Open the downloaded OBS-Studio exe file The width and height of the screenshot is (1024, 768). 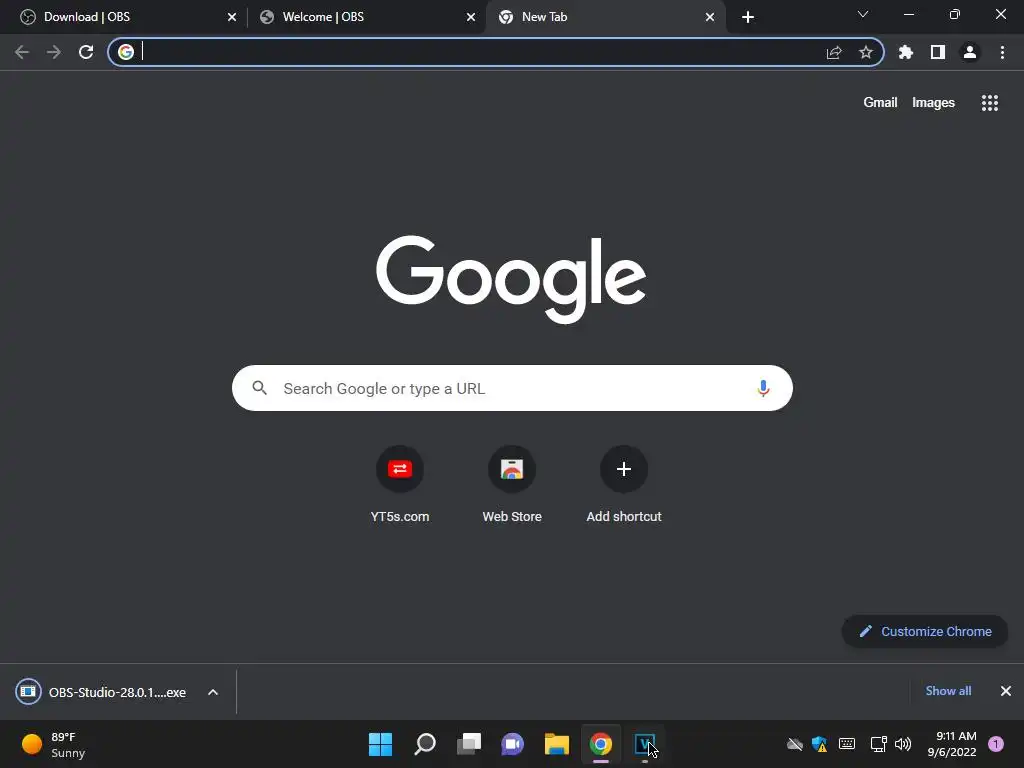[x=103, y=692]
